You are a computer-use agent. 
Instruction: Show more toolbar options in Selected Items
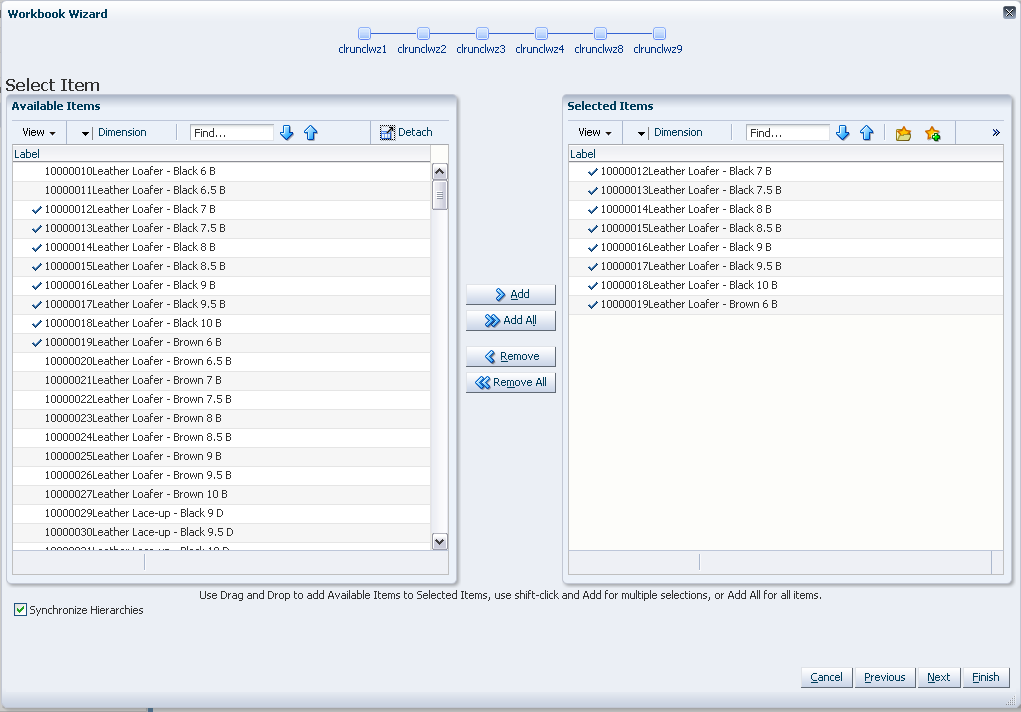[996, 133]
